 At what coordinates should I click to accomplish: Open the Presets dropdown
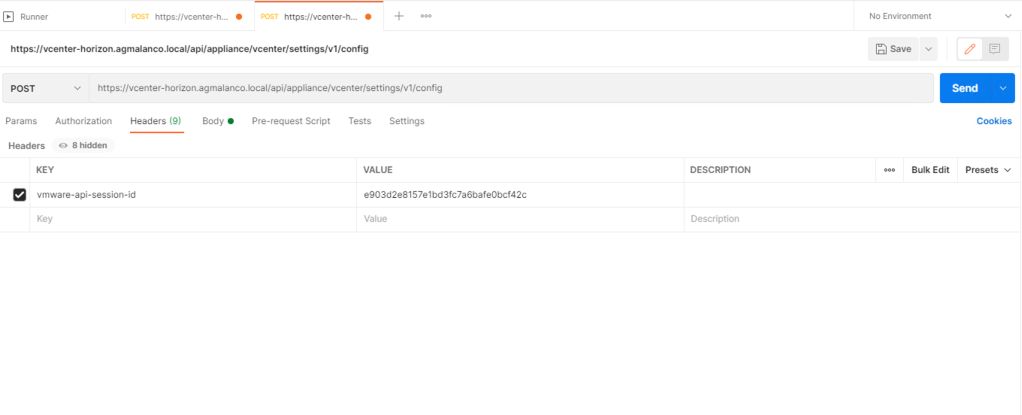tap(988, 170)
